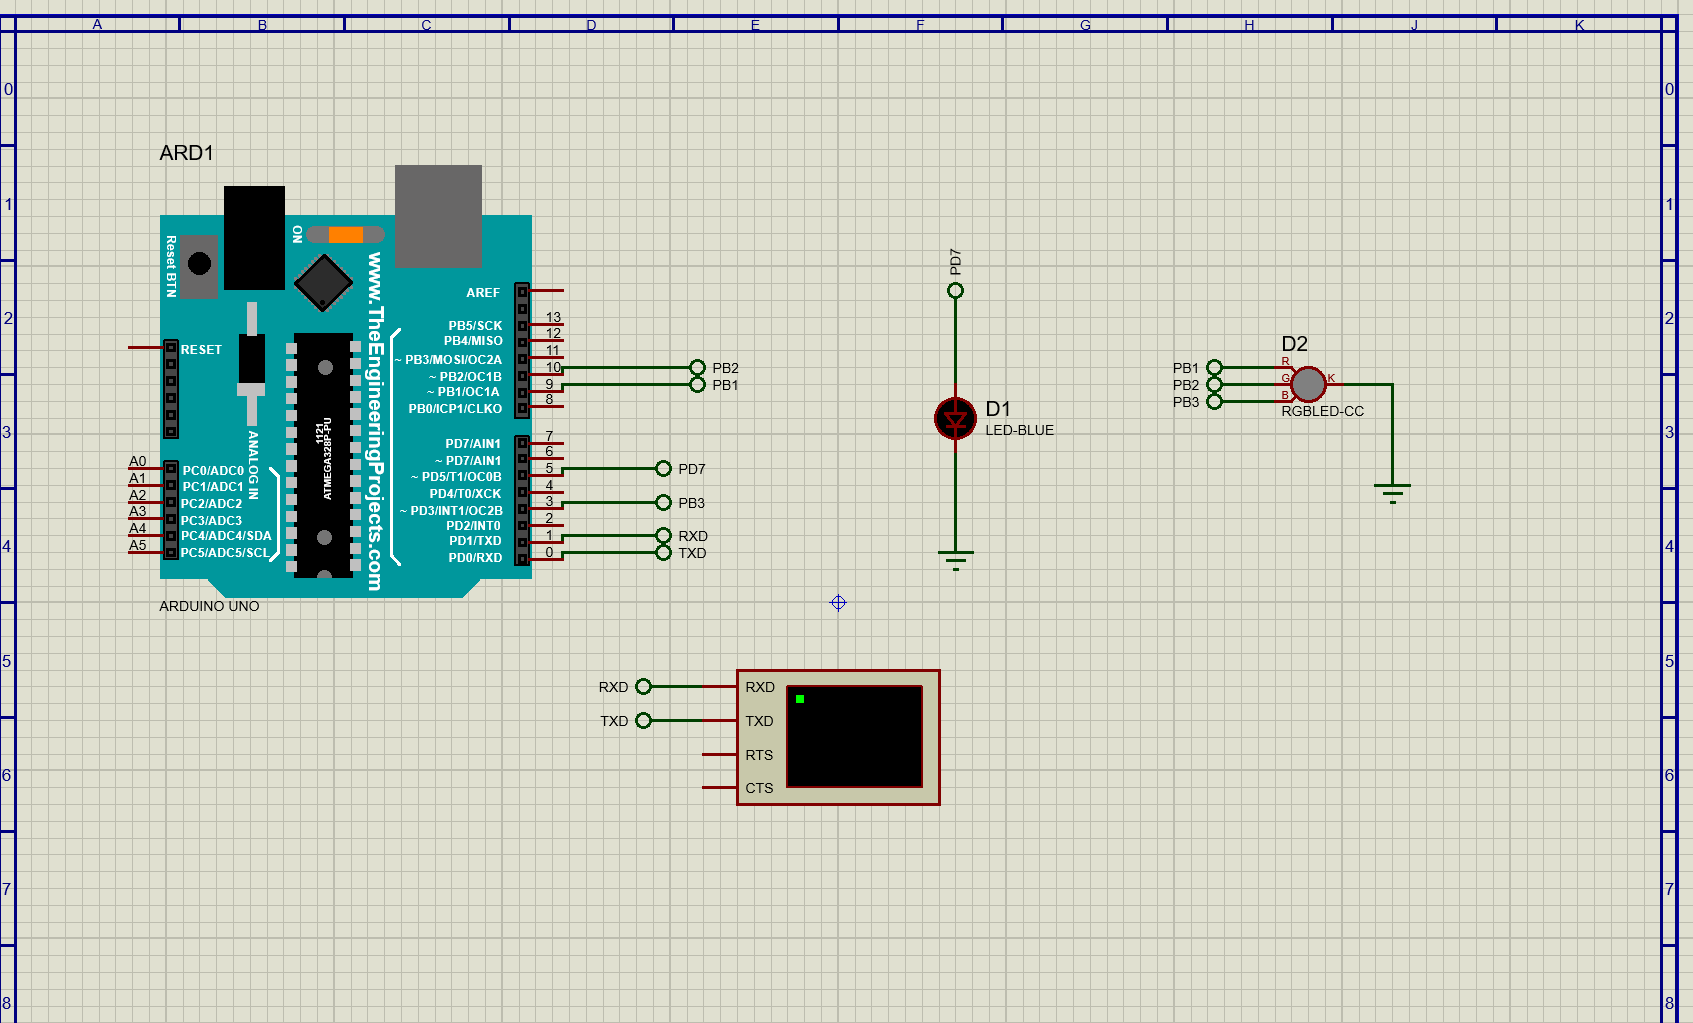Click the ground symbol wired to D2 cathode
1693x1023 pixels.
click(1392, 493)
